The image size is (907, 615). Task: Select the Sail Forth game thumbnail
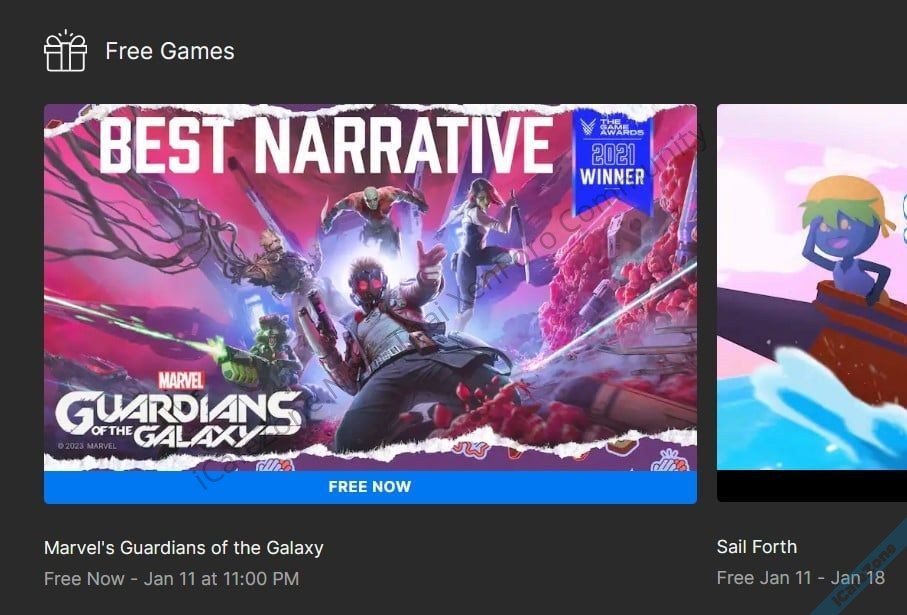click(x=812, y=287)
